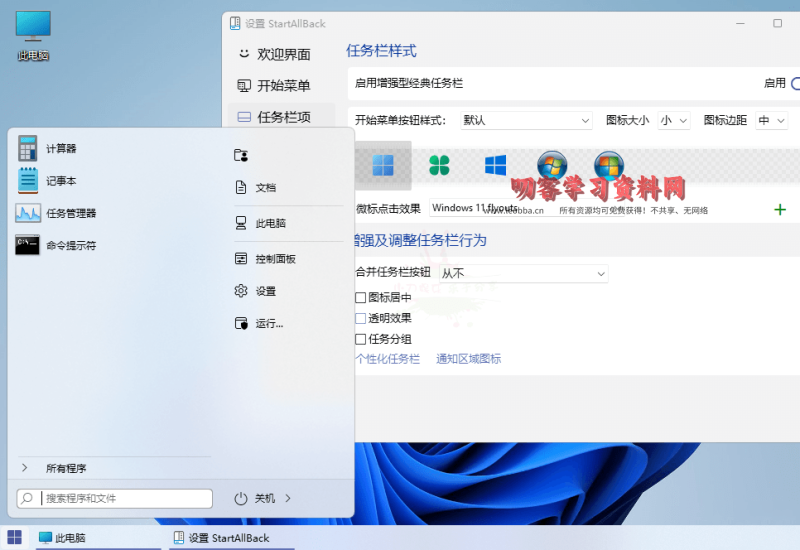Click the Windows start button on taskbar

15,537
